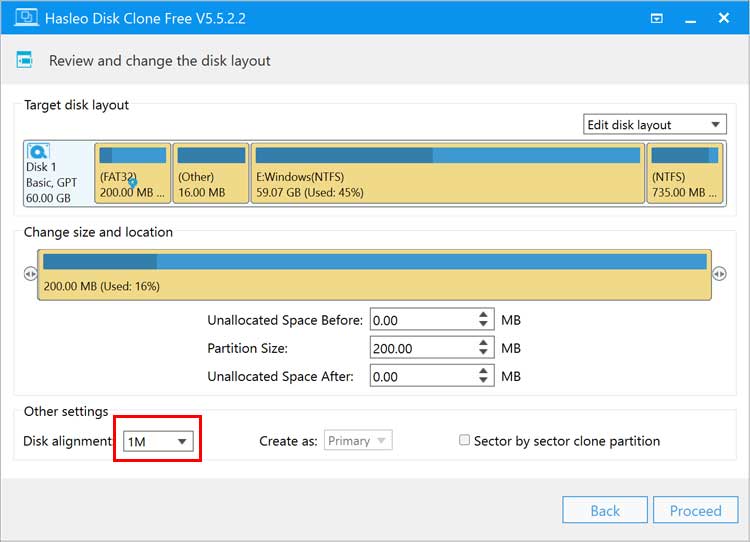
Task: Click the disk layout header icon
Action: click(x=24, y=60)
